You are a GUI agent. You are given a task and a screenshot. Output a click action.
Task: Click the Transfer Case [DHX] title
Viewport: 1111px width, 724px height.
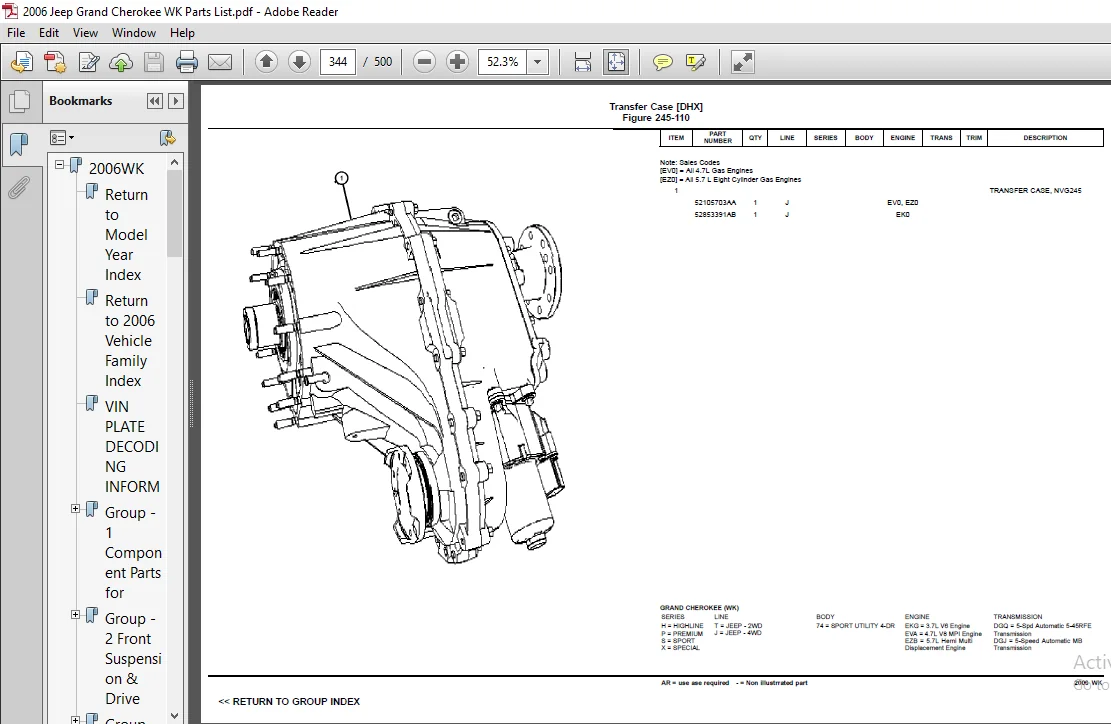tap(656, 107)
